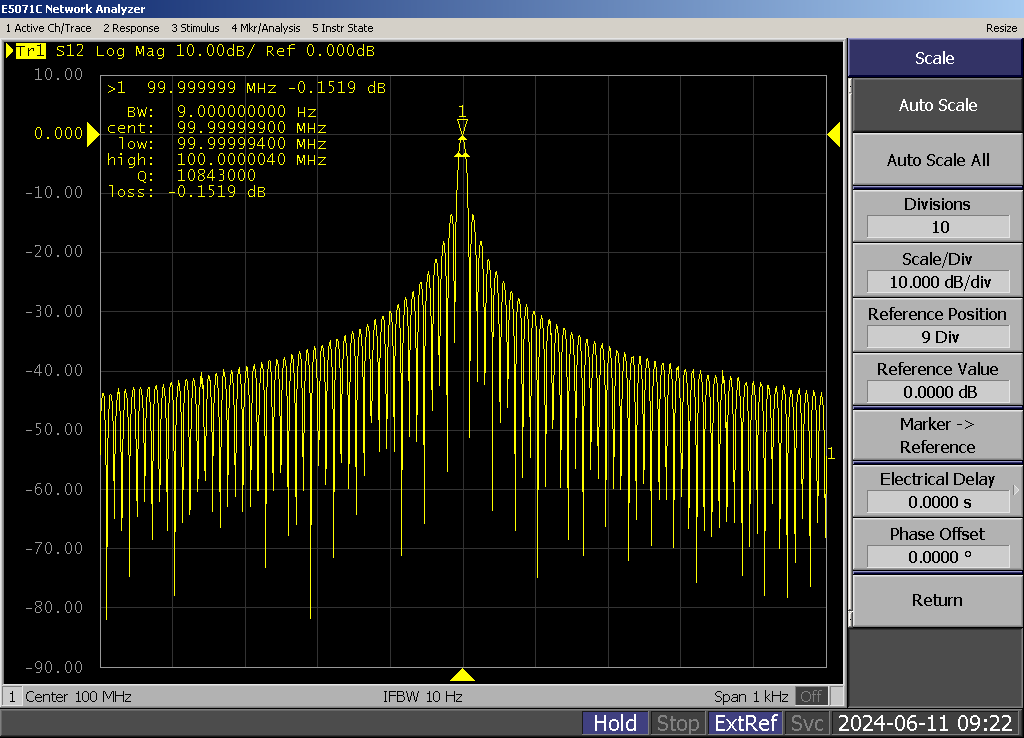Toggle the Hold status indicator
1024x738 pixels.
point(615,723)
